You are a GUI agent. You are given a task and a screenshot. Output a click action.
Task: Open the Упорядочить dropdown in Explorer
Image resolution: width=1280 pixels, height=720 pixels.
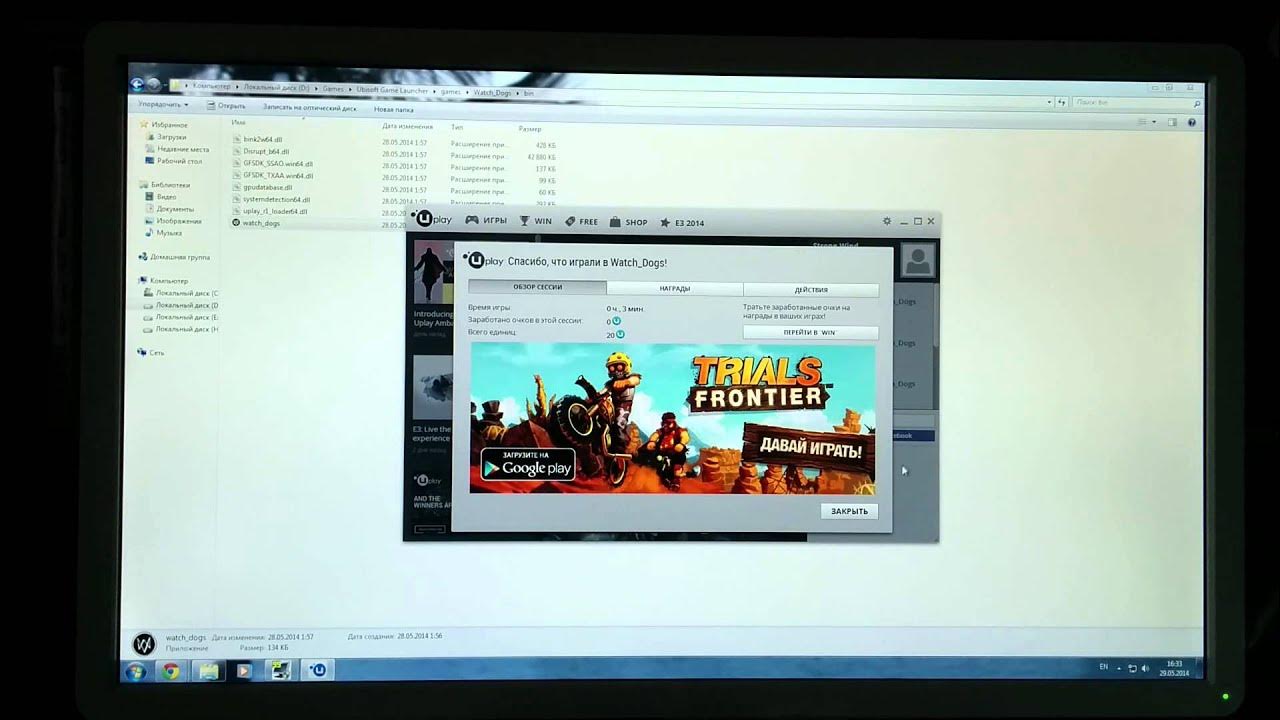tap(163, 104)
